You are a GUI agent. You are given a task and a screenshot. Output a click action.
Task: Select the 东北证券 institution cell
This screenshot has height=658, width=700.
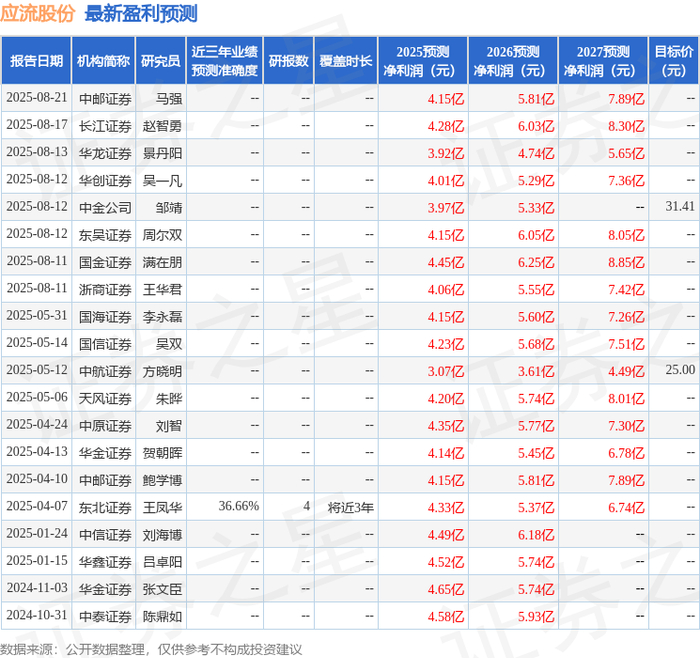click(105, 507)
